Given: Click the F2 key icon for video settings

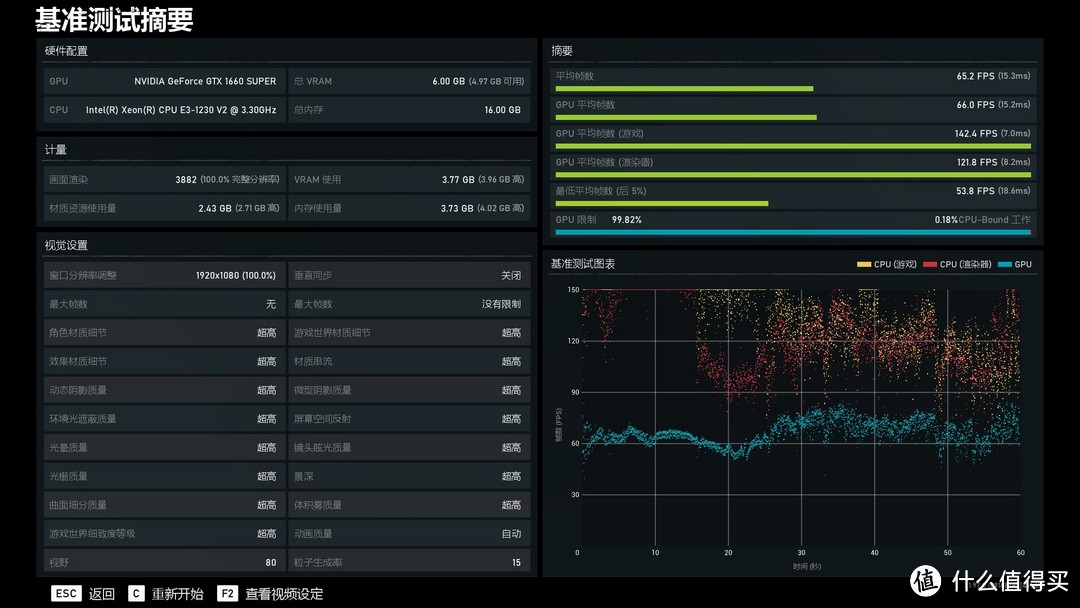Looking at the screenshot, I should 227,594.
